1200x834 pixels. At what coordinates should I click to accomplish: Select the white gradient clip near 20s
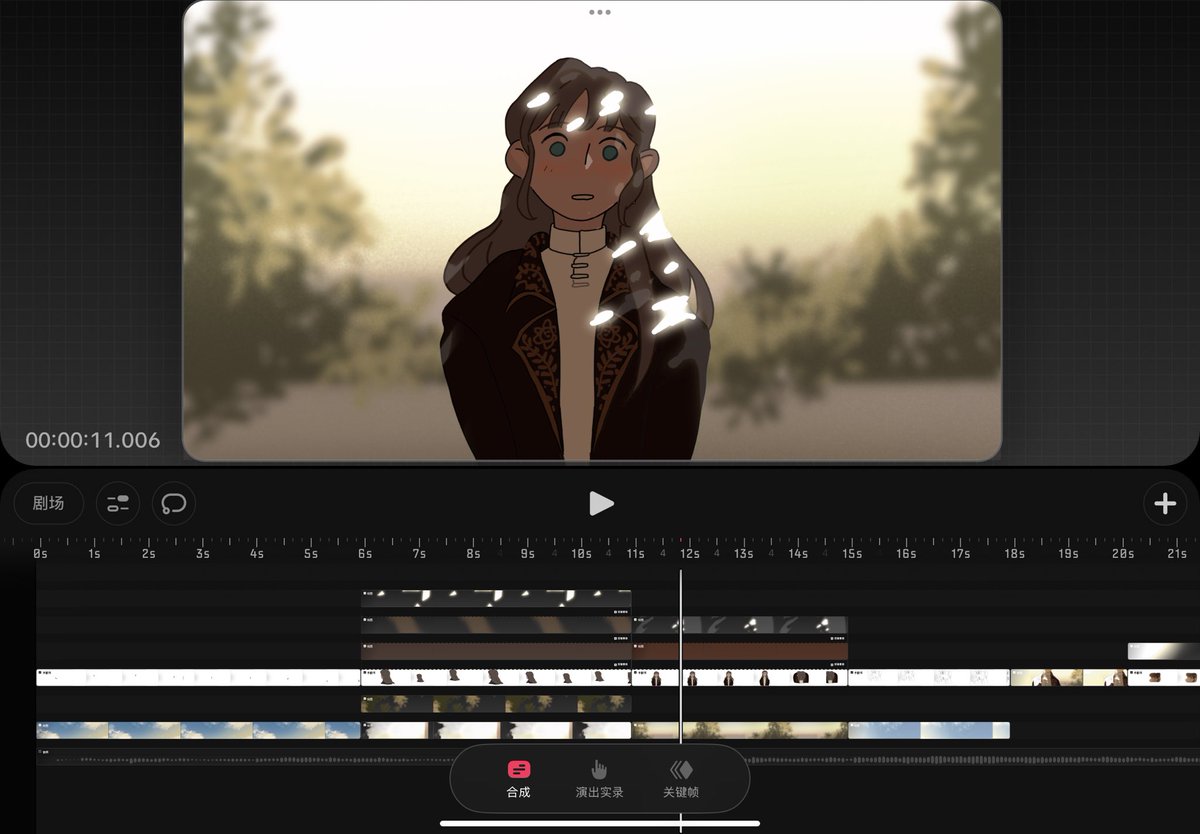click(x=1163, y=651)
